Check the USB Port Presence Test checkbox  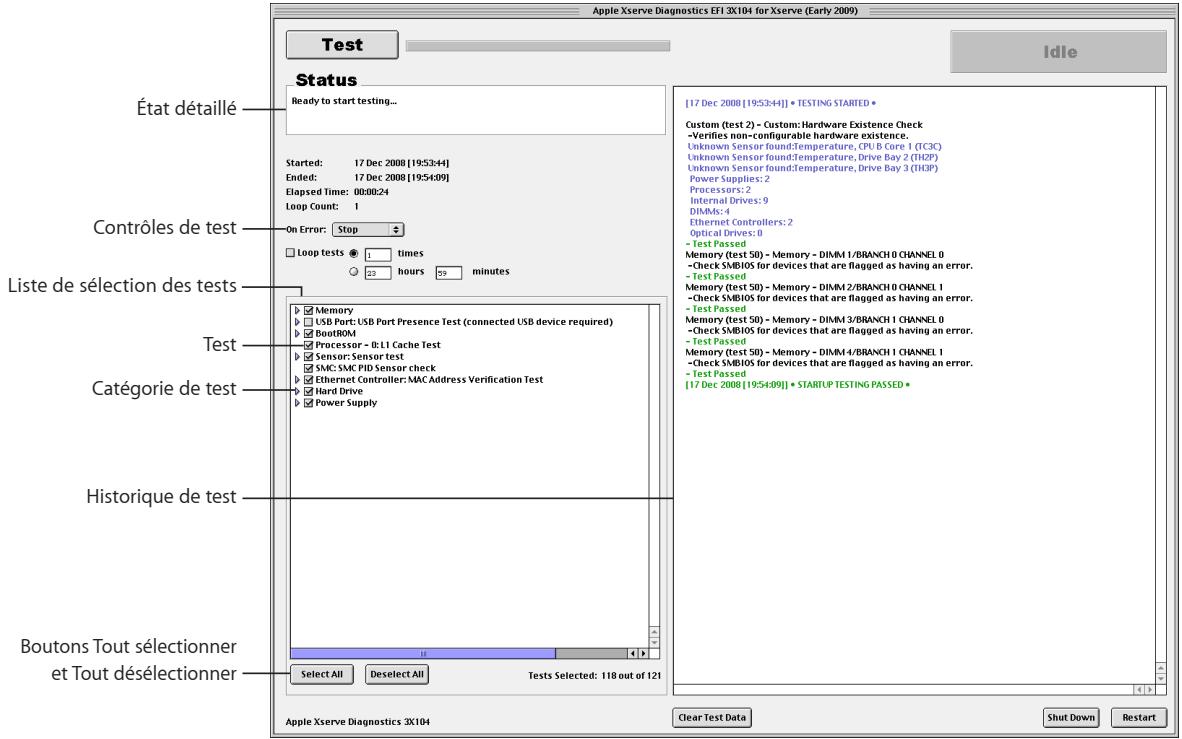click(x=308, y=322)
